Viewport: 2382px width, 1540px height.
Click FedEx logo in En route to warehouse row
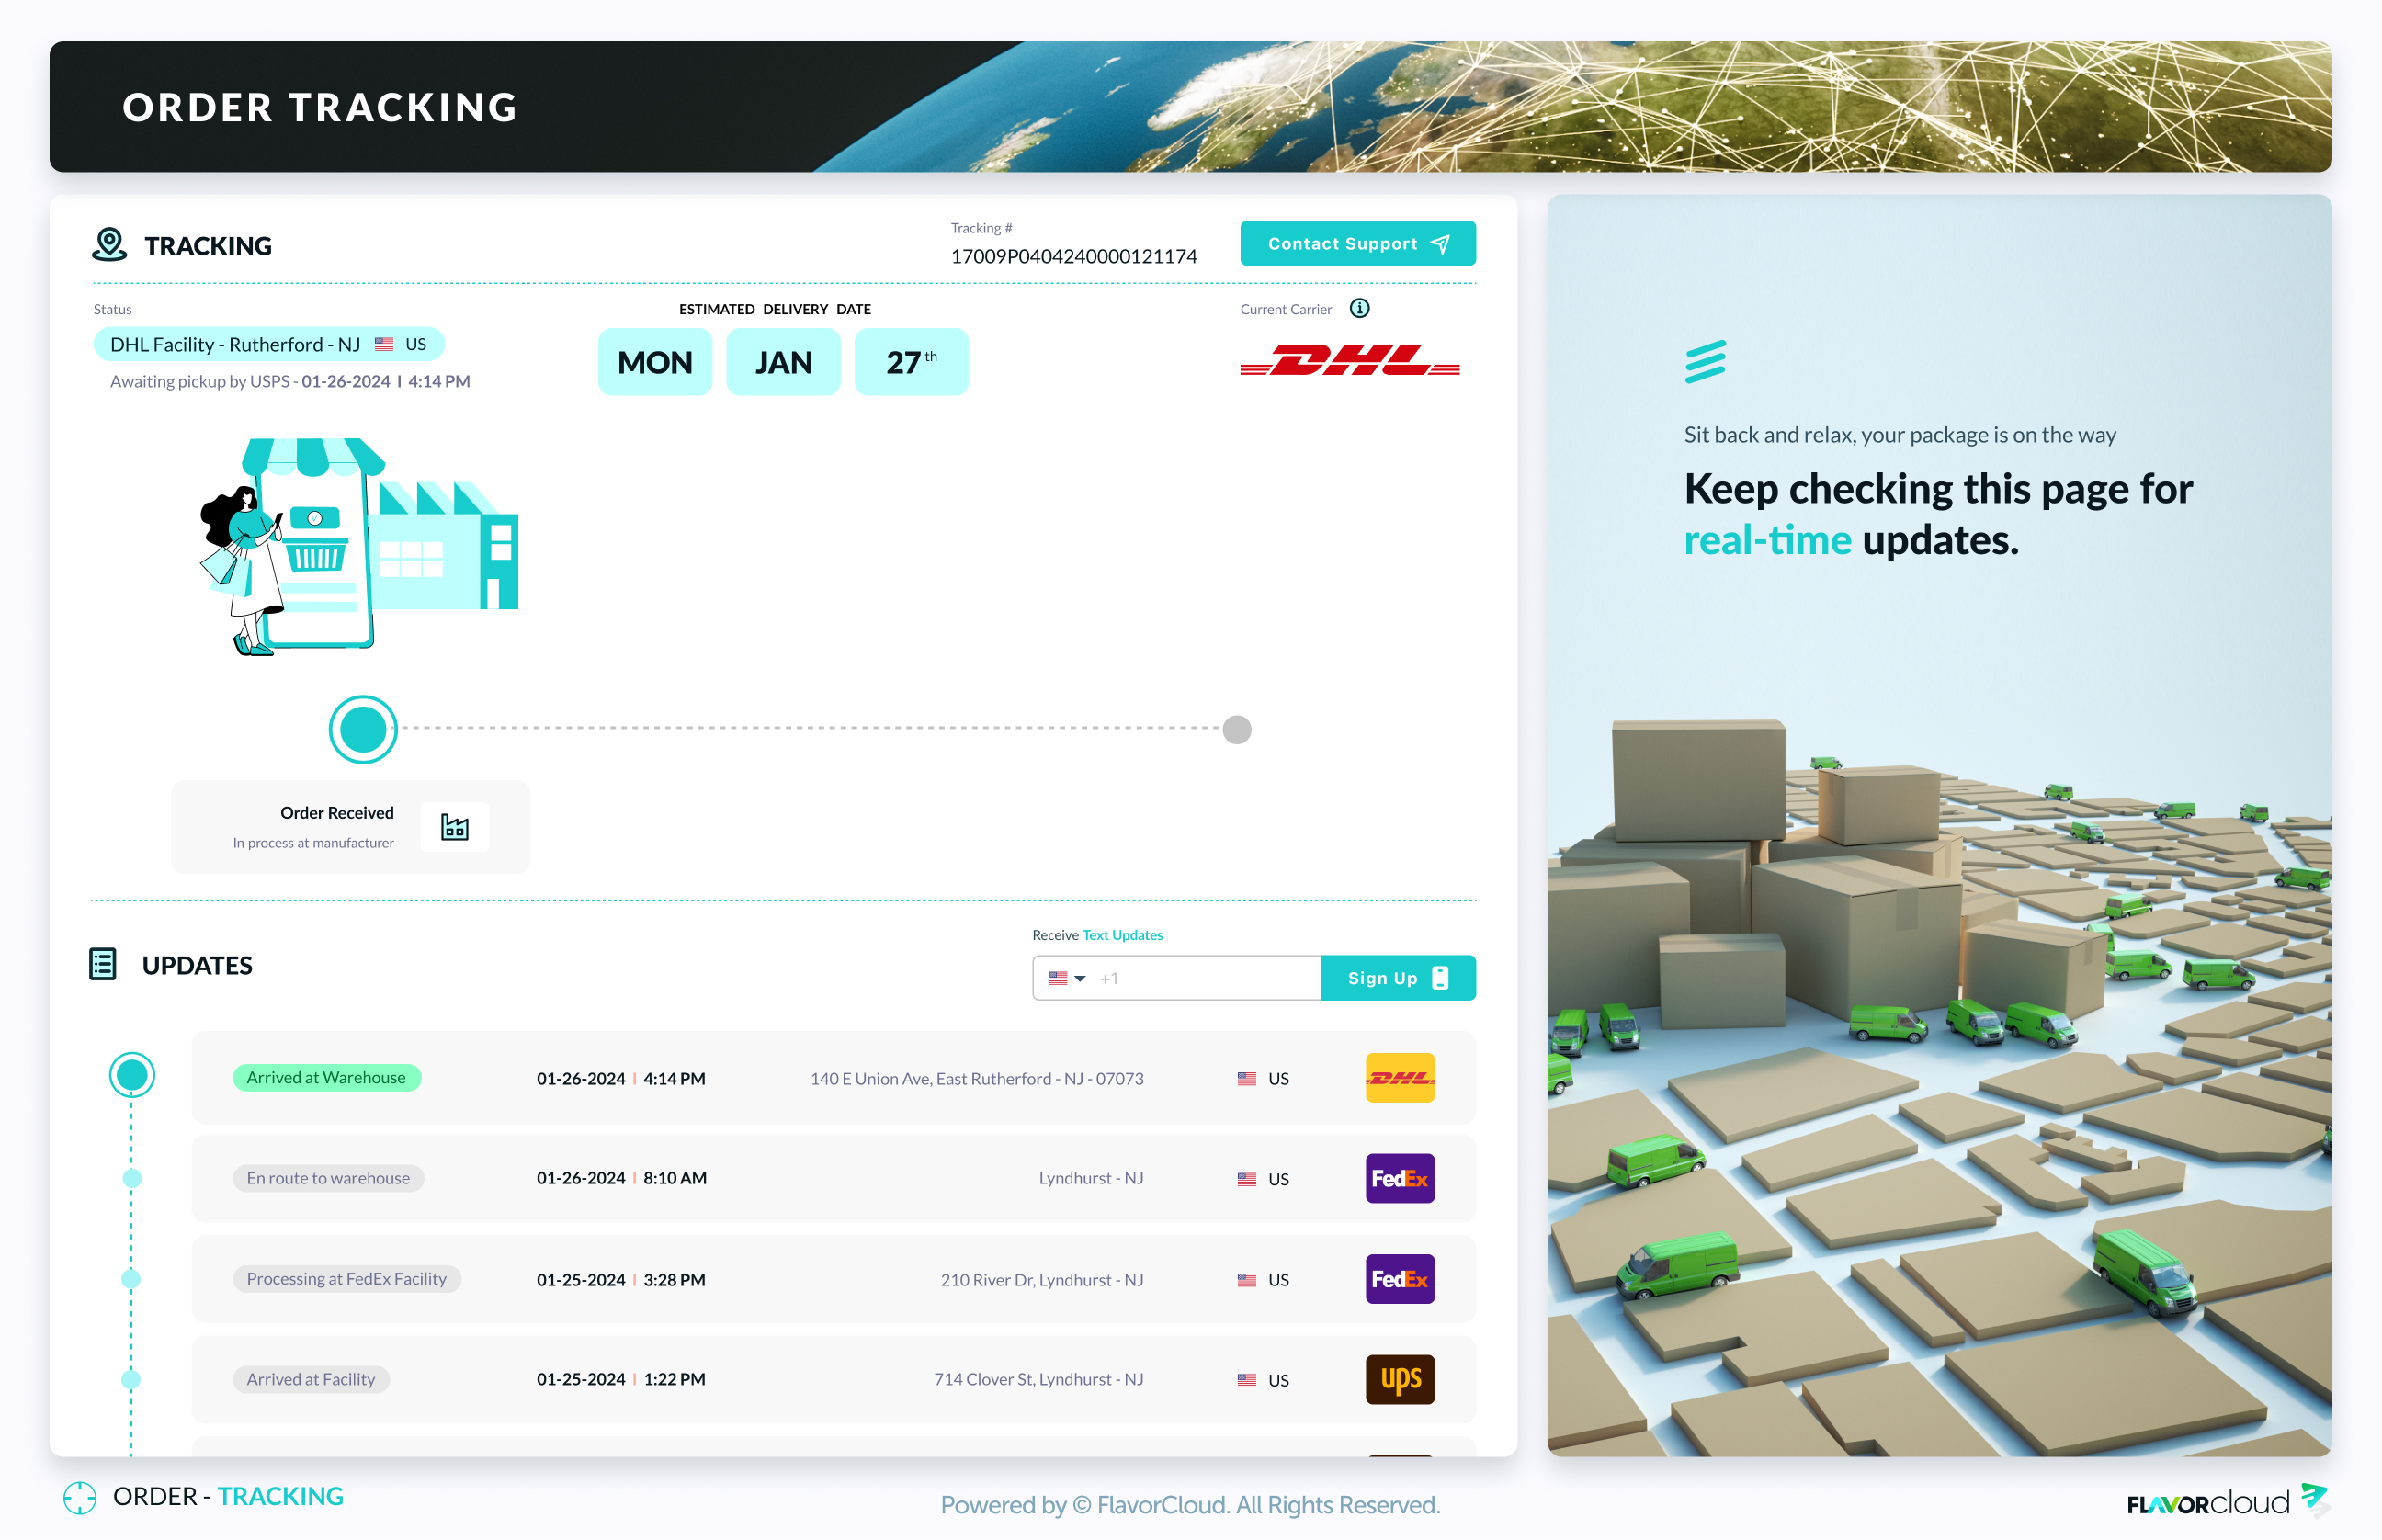[x=1399, y=1178]
